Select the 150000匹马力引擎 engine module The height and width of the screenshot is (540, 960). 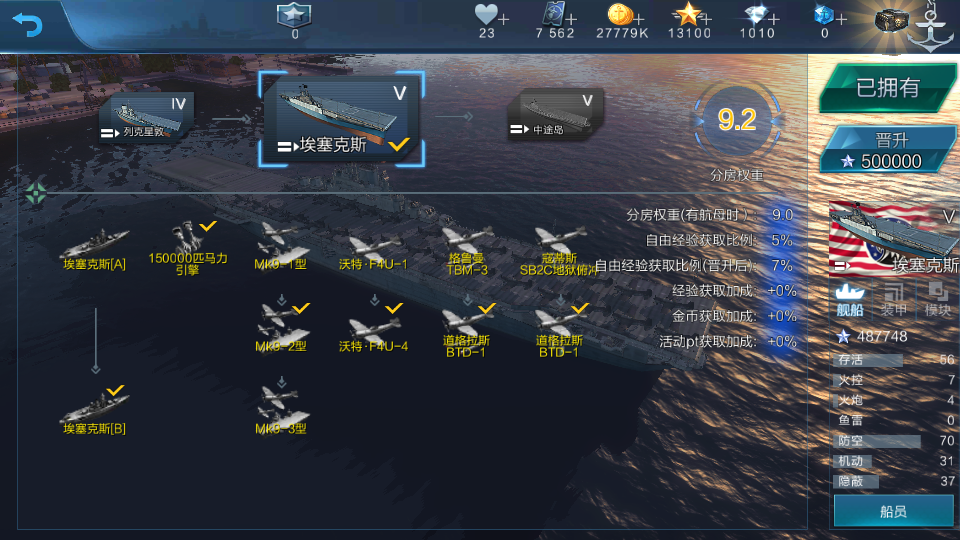(x=188, y=248)
